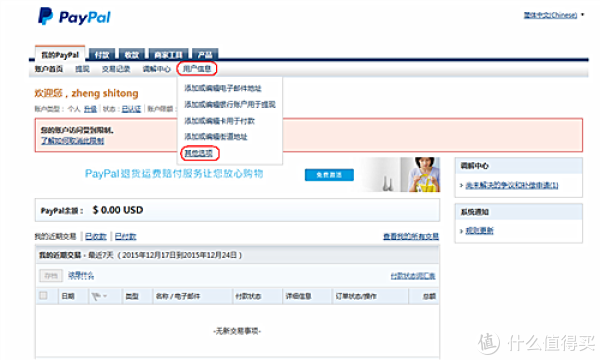
Task: Choose add or edit bank account option
Action: click(x=230, y=104)
